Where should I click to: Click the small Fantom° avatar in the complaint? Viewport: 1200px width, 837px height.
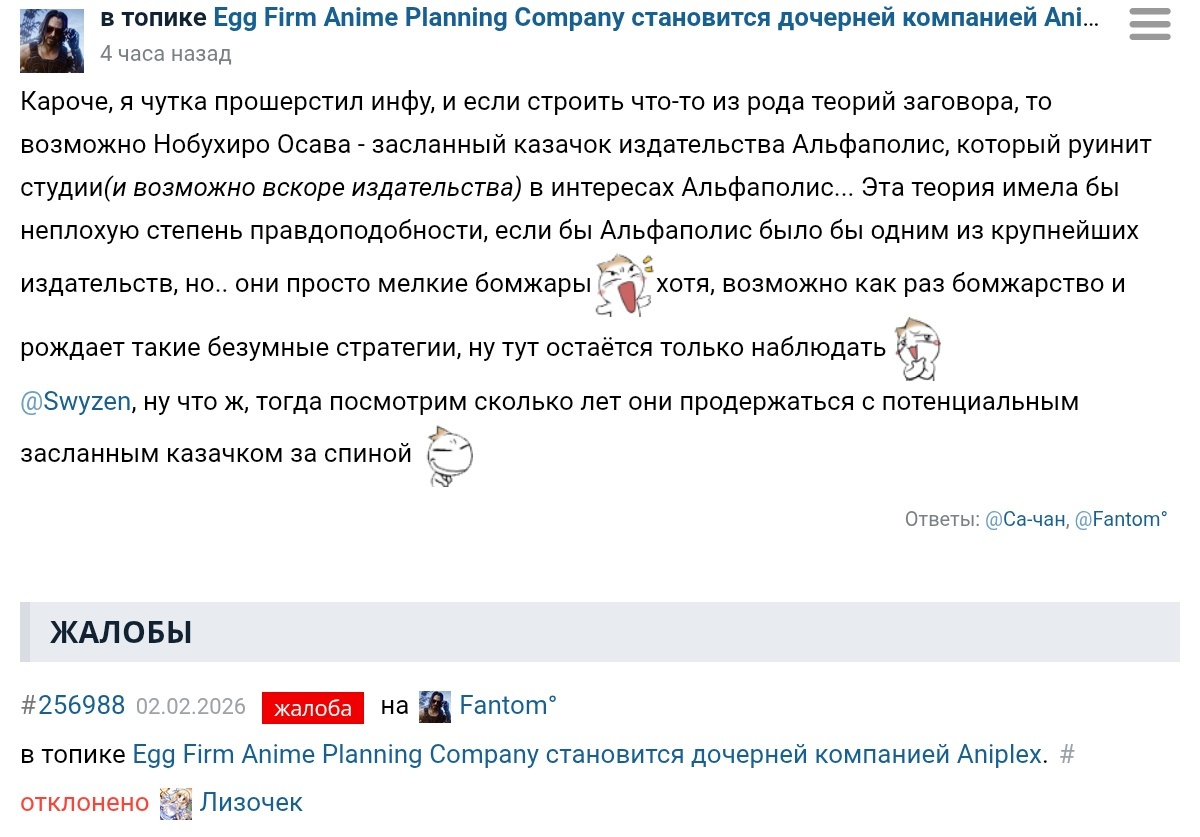point(435,707)
